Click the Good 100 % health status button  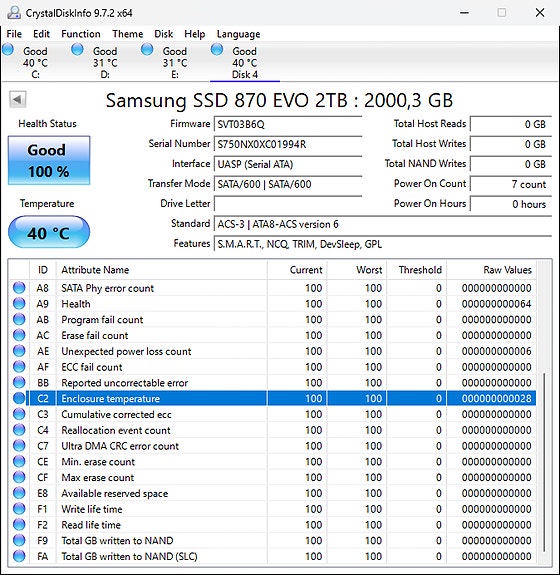[x=49, y=160]
